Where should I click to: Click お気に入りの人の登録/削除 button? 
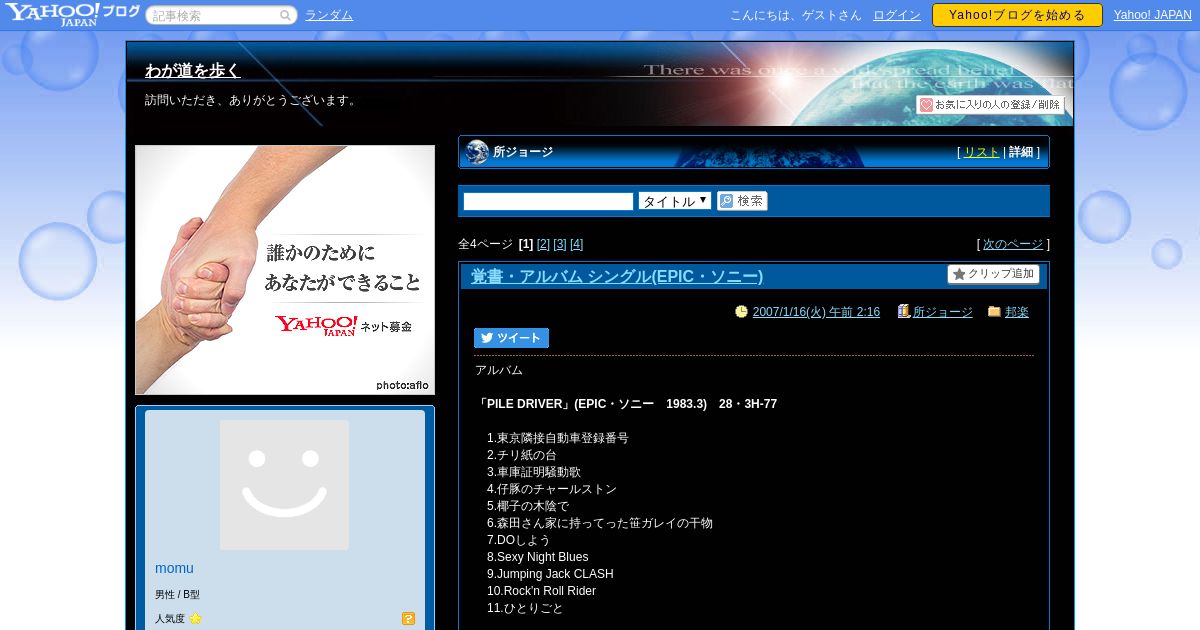[x=990, y=105]
